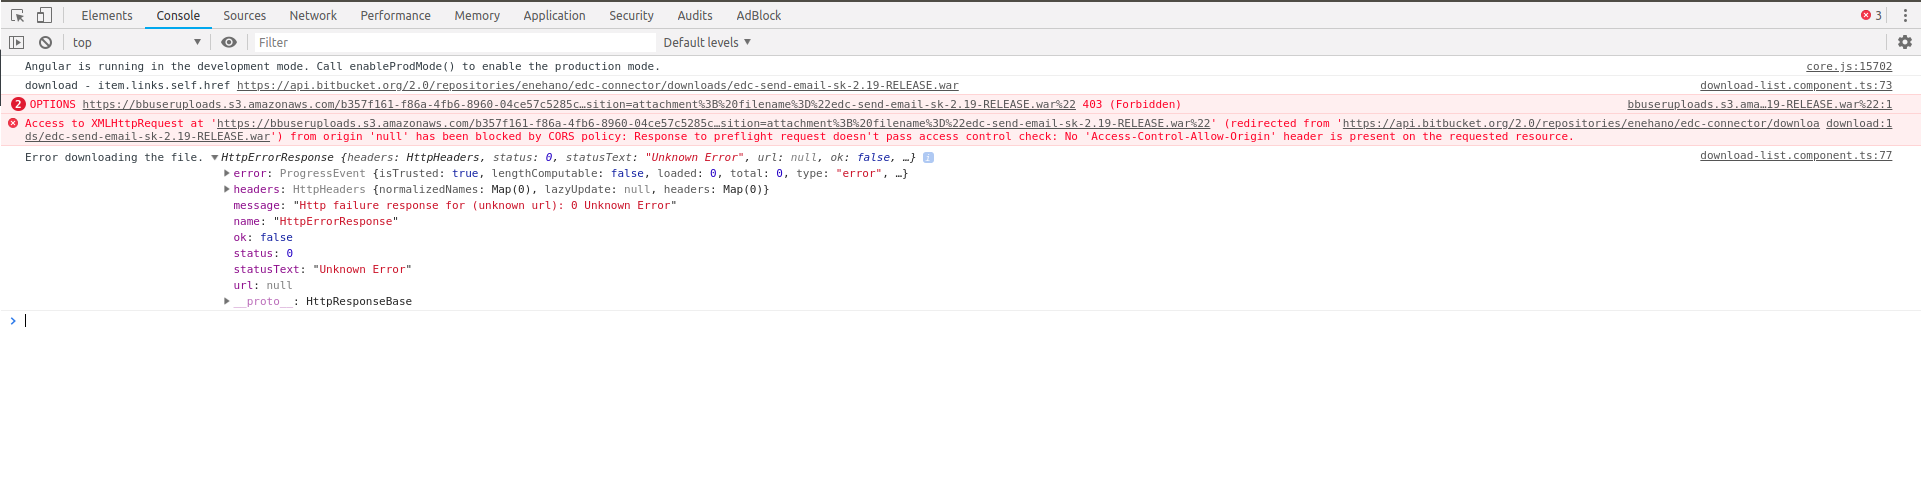
Task: Open the Default levels dropdown
Action: pos(707,42)
